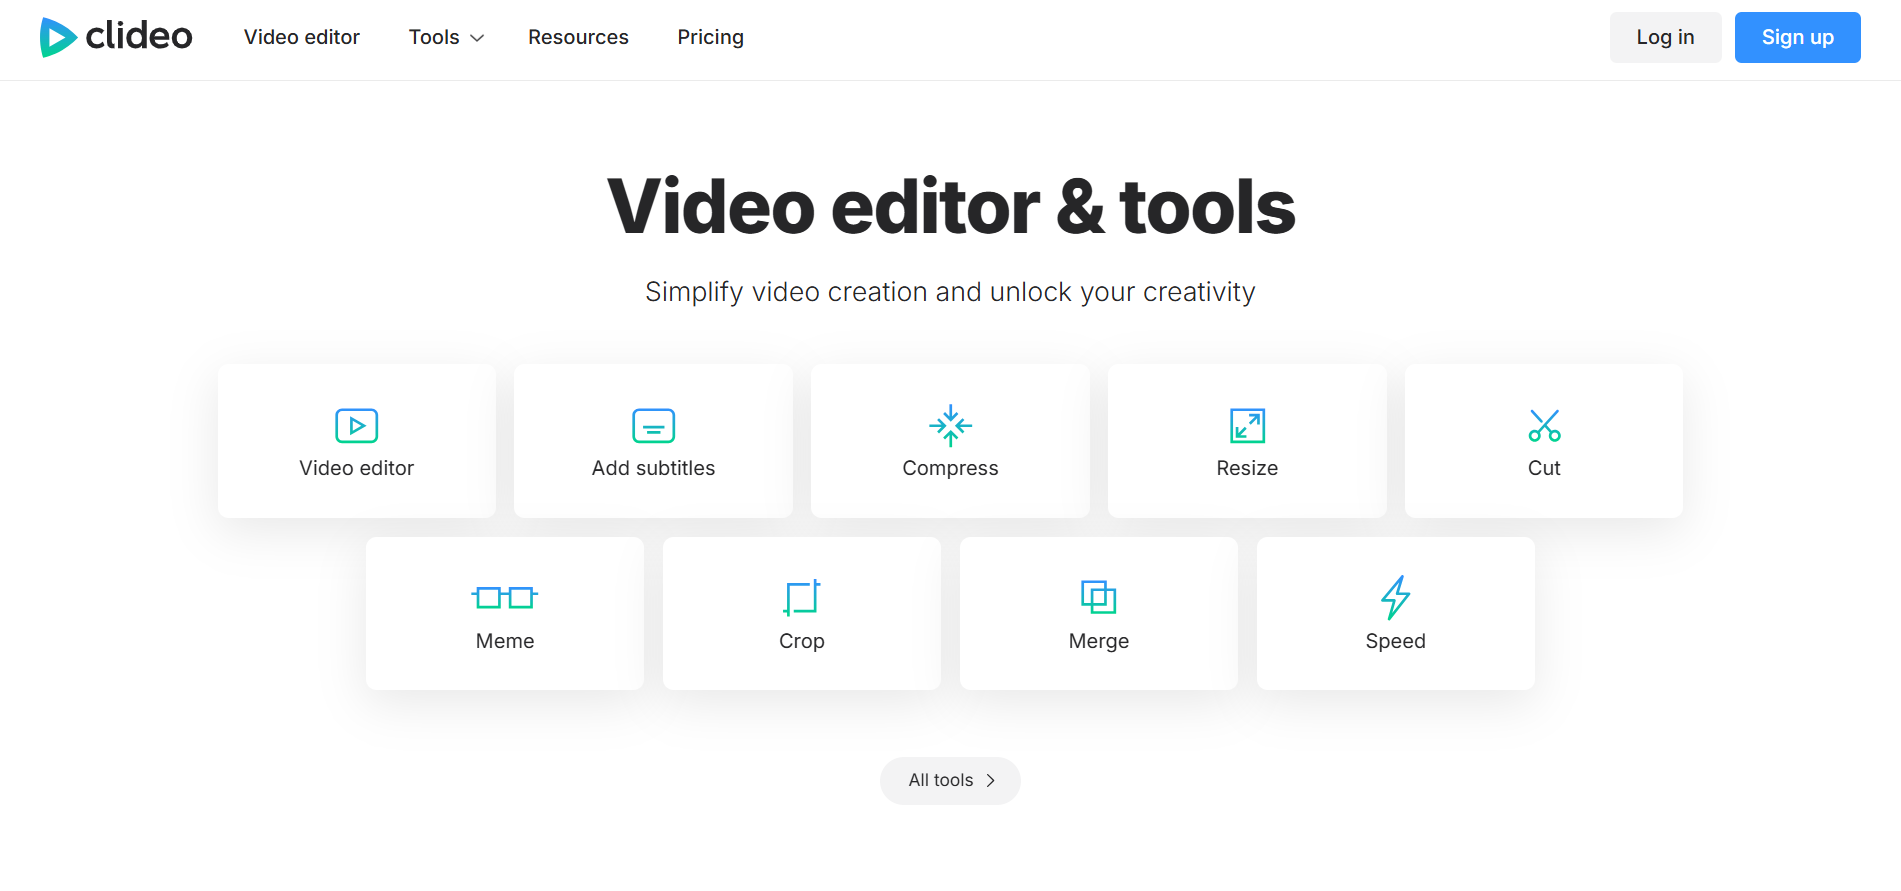Viewport: 1901px width, 891px height.
Task: Click the Clideo logo
Action: 116,37
